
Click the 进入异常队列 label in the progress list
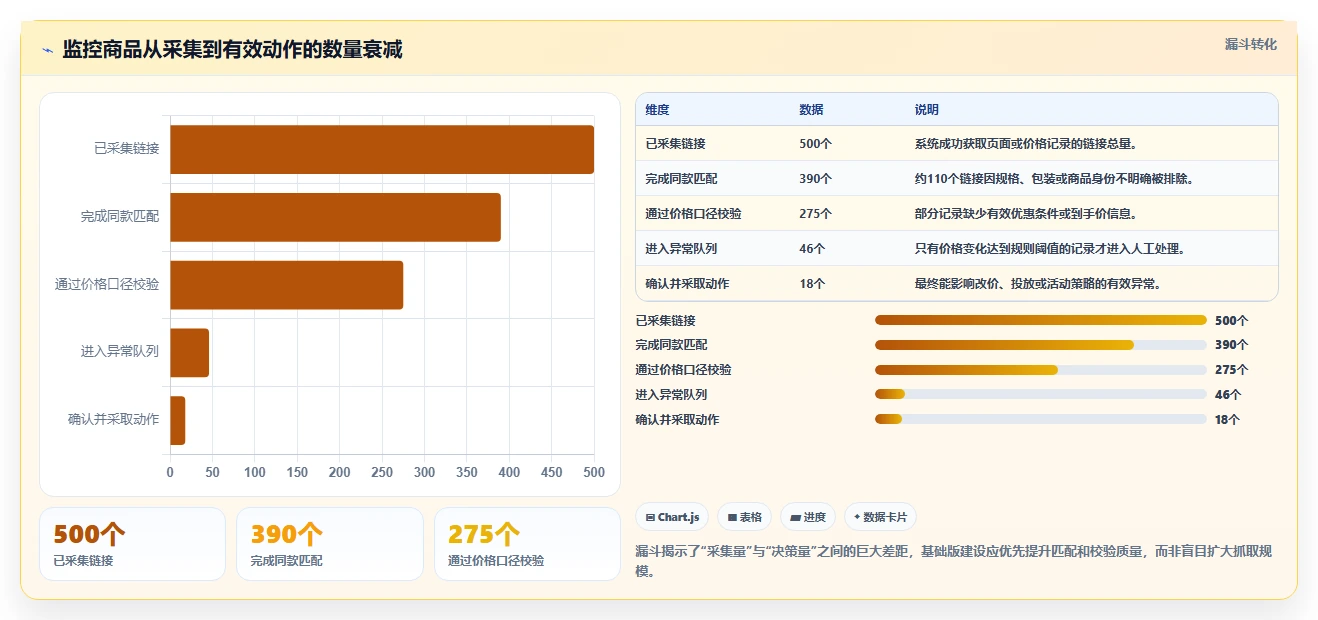672,395
